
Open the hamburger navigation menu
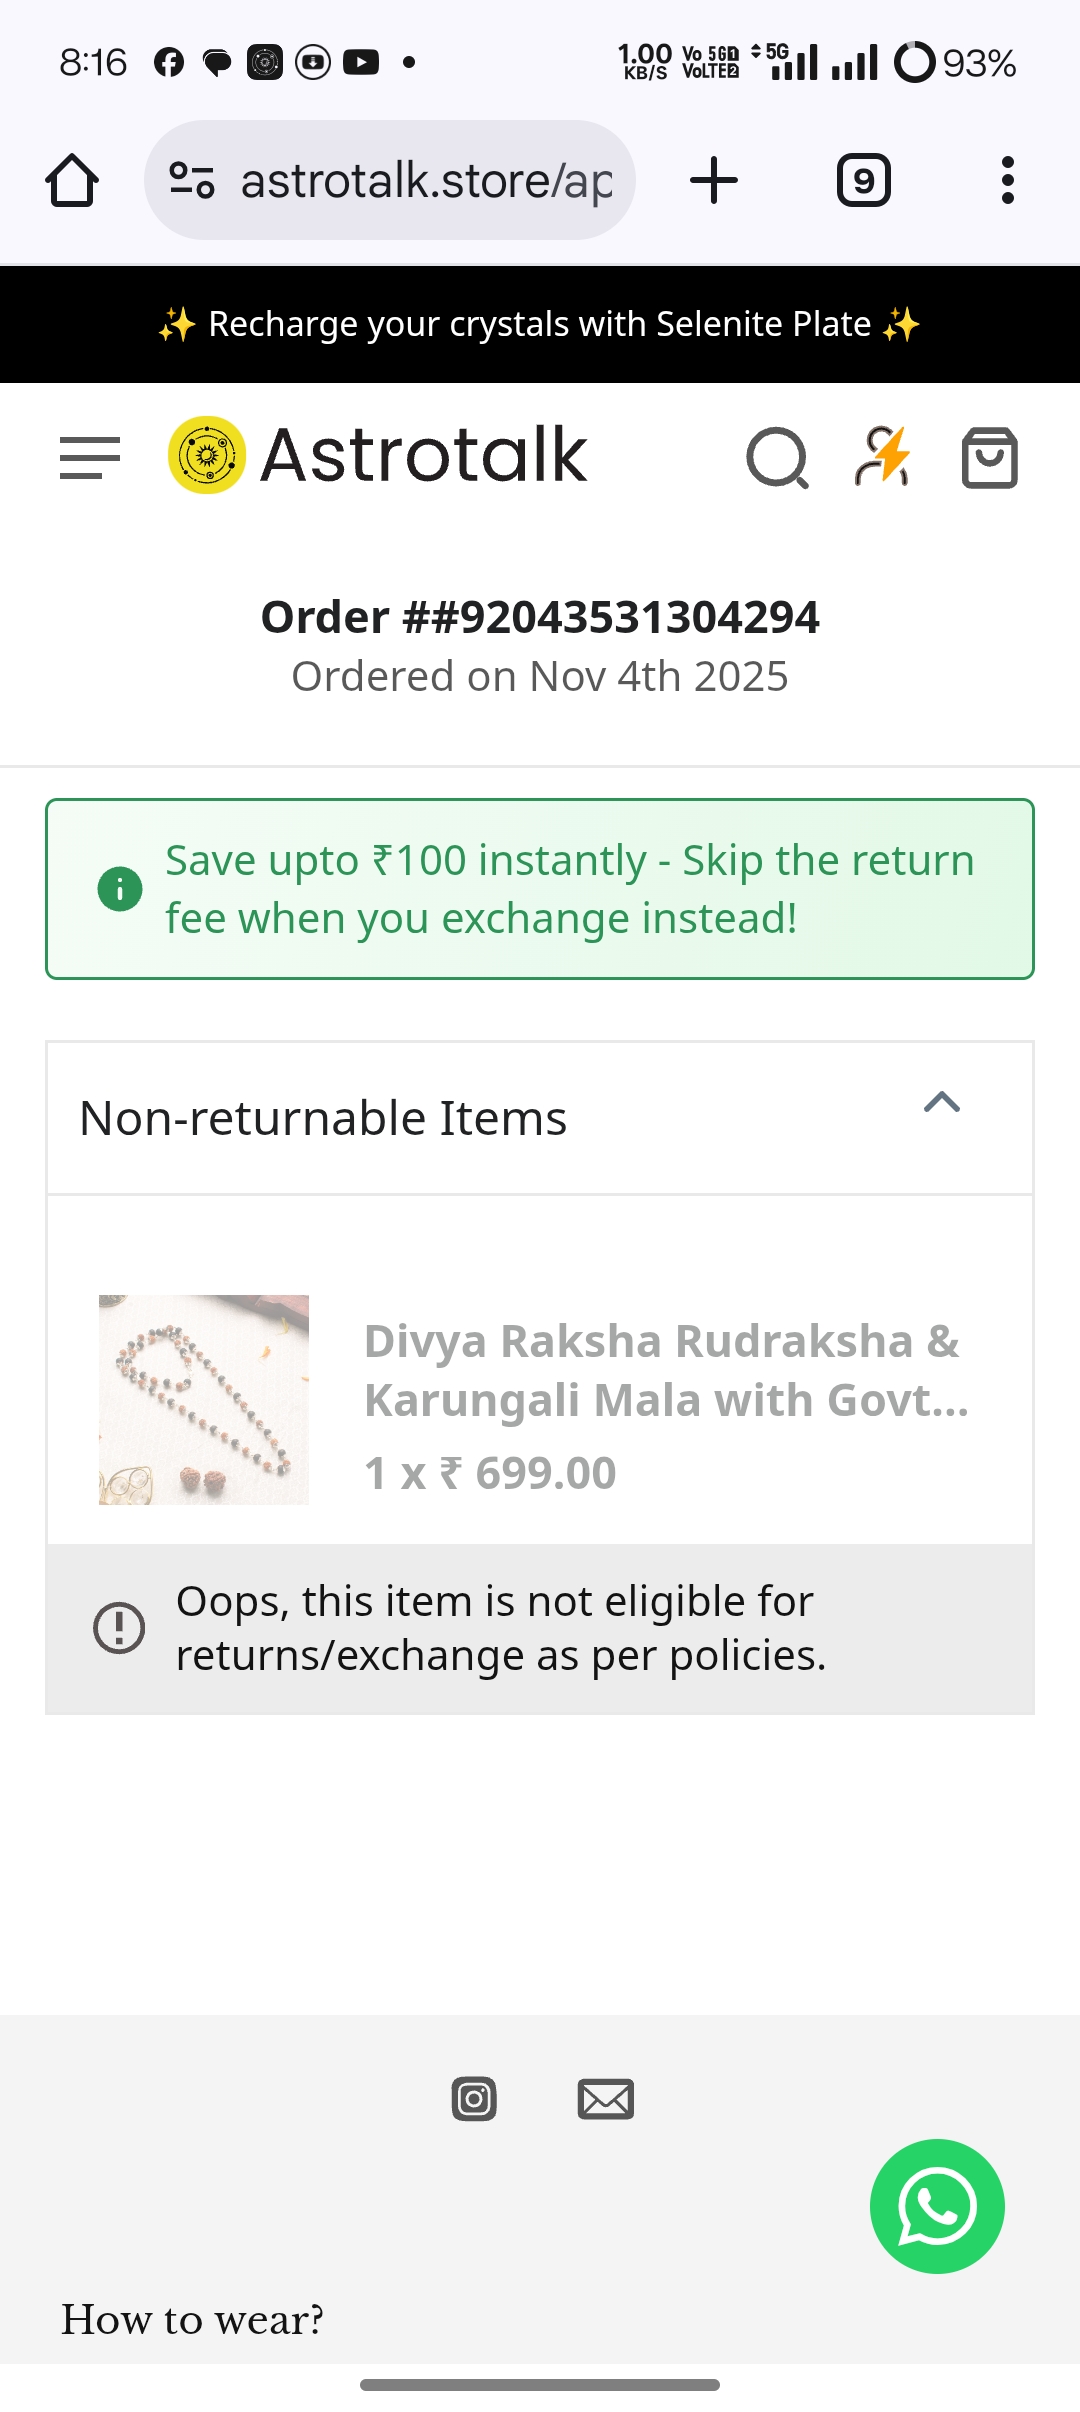pos(90,458)
